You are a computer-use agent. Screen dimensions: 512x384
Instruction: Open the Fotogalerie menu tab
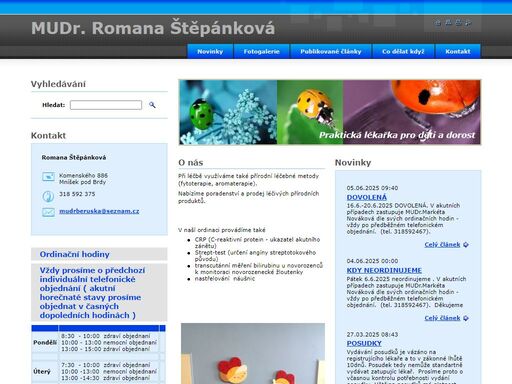(x=261, y=51)
